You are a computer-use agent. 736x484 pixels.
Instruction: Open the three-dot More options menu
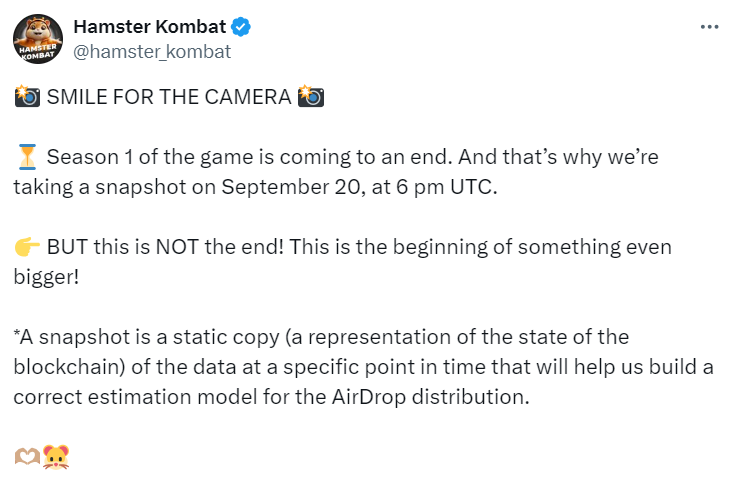tap(709, 27)
